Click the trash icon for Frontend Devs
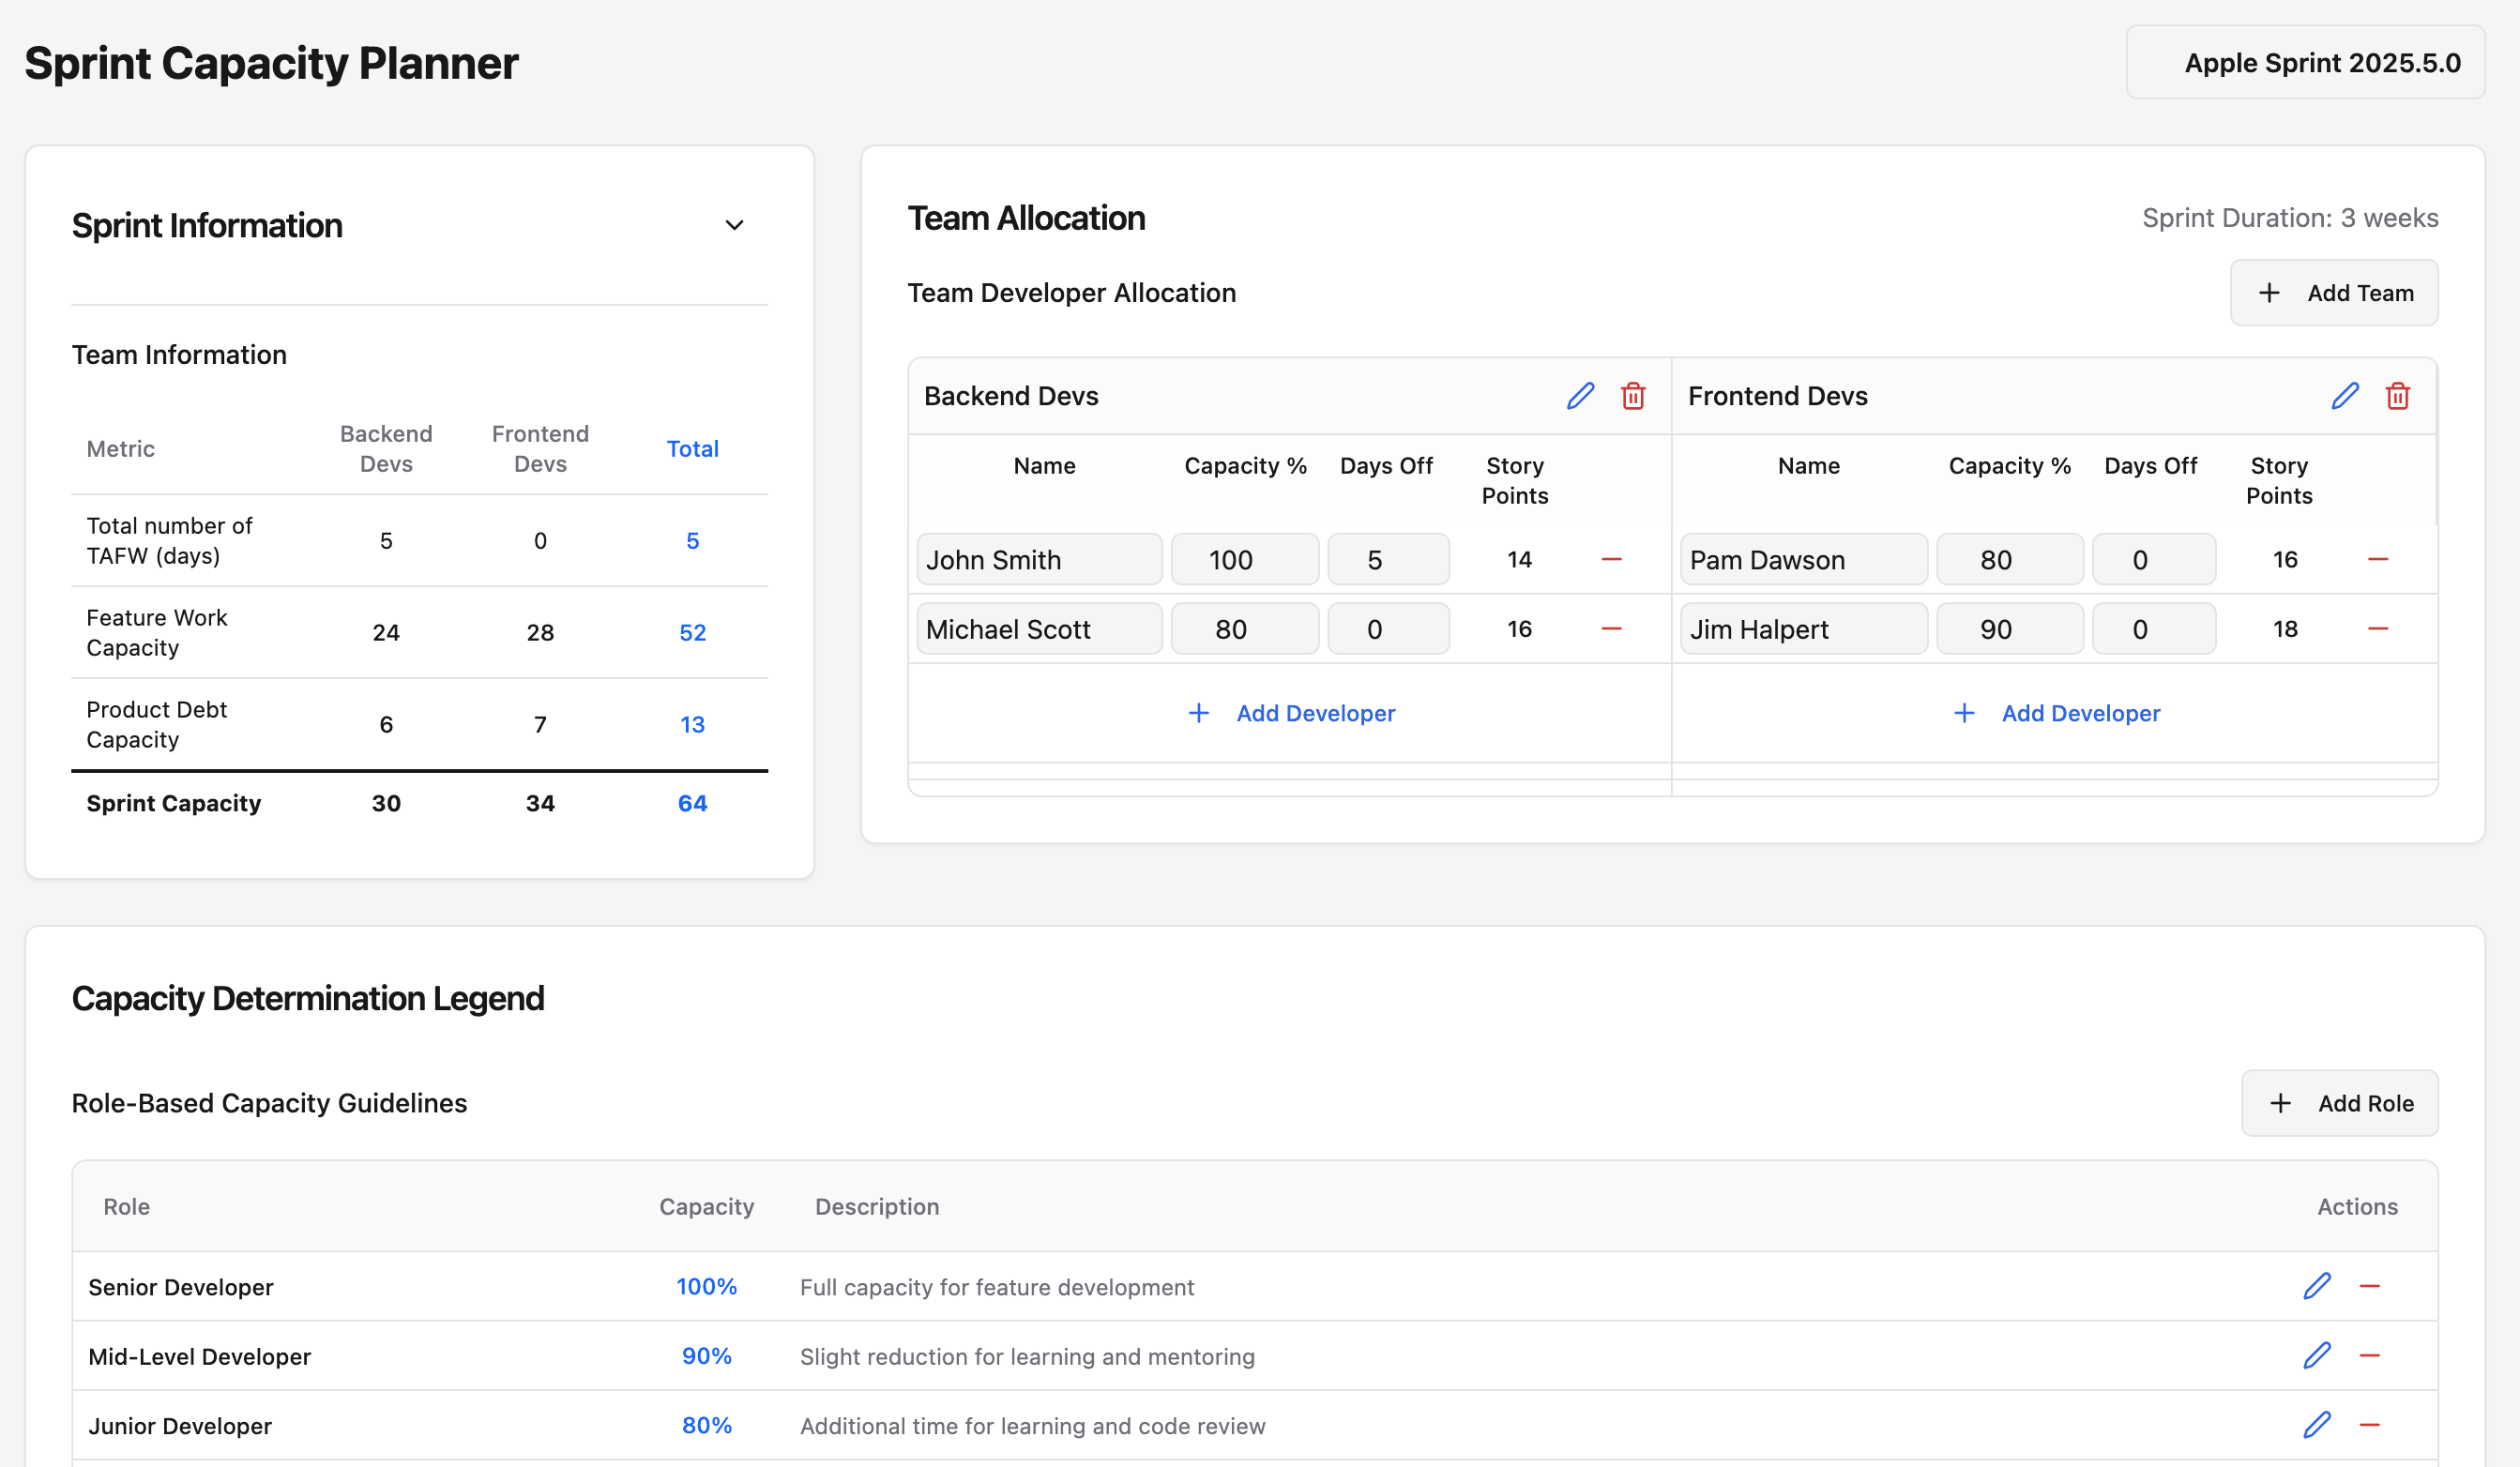 pyautogui.click(x=2398, y=396)
